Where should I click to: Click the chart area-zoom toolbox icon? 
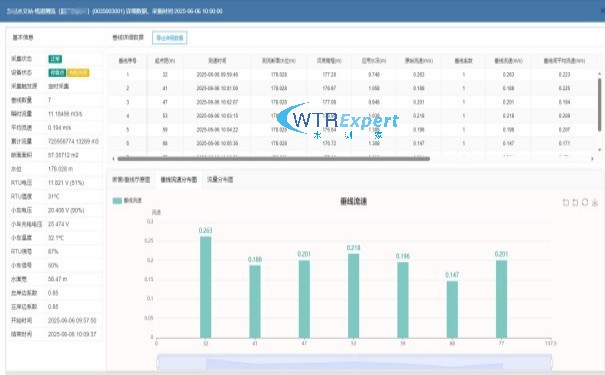566,202
